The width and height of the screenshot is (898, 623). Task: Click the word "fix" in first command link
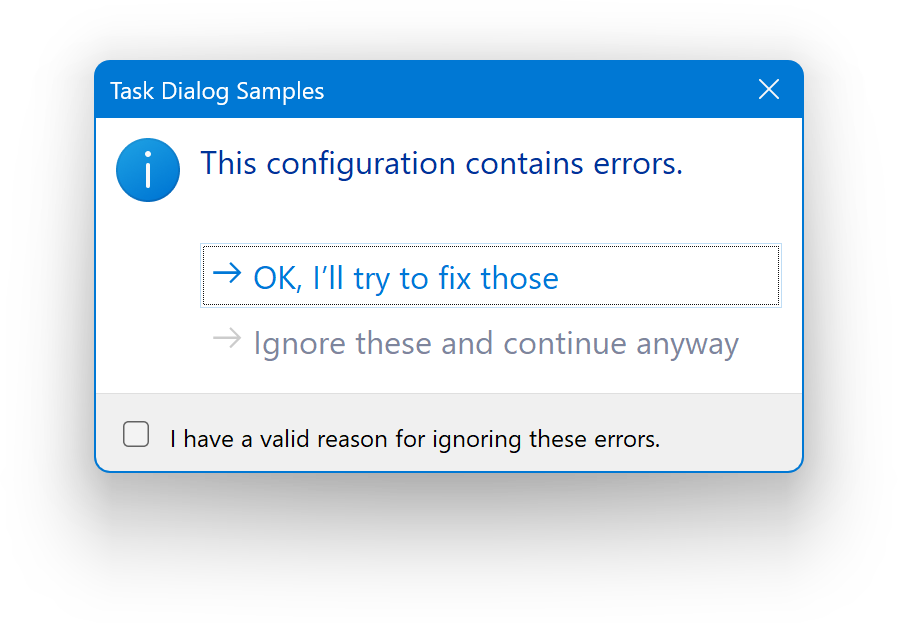(x=454, y=277)
